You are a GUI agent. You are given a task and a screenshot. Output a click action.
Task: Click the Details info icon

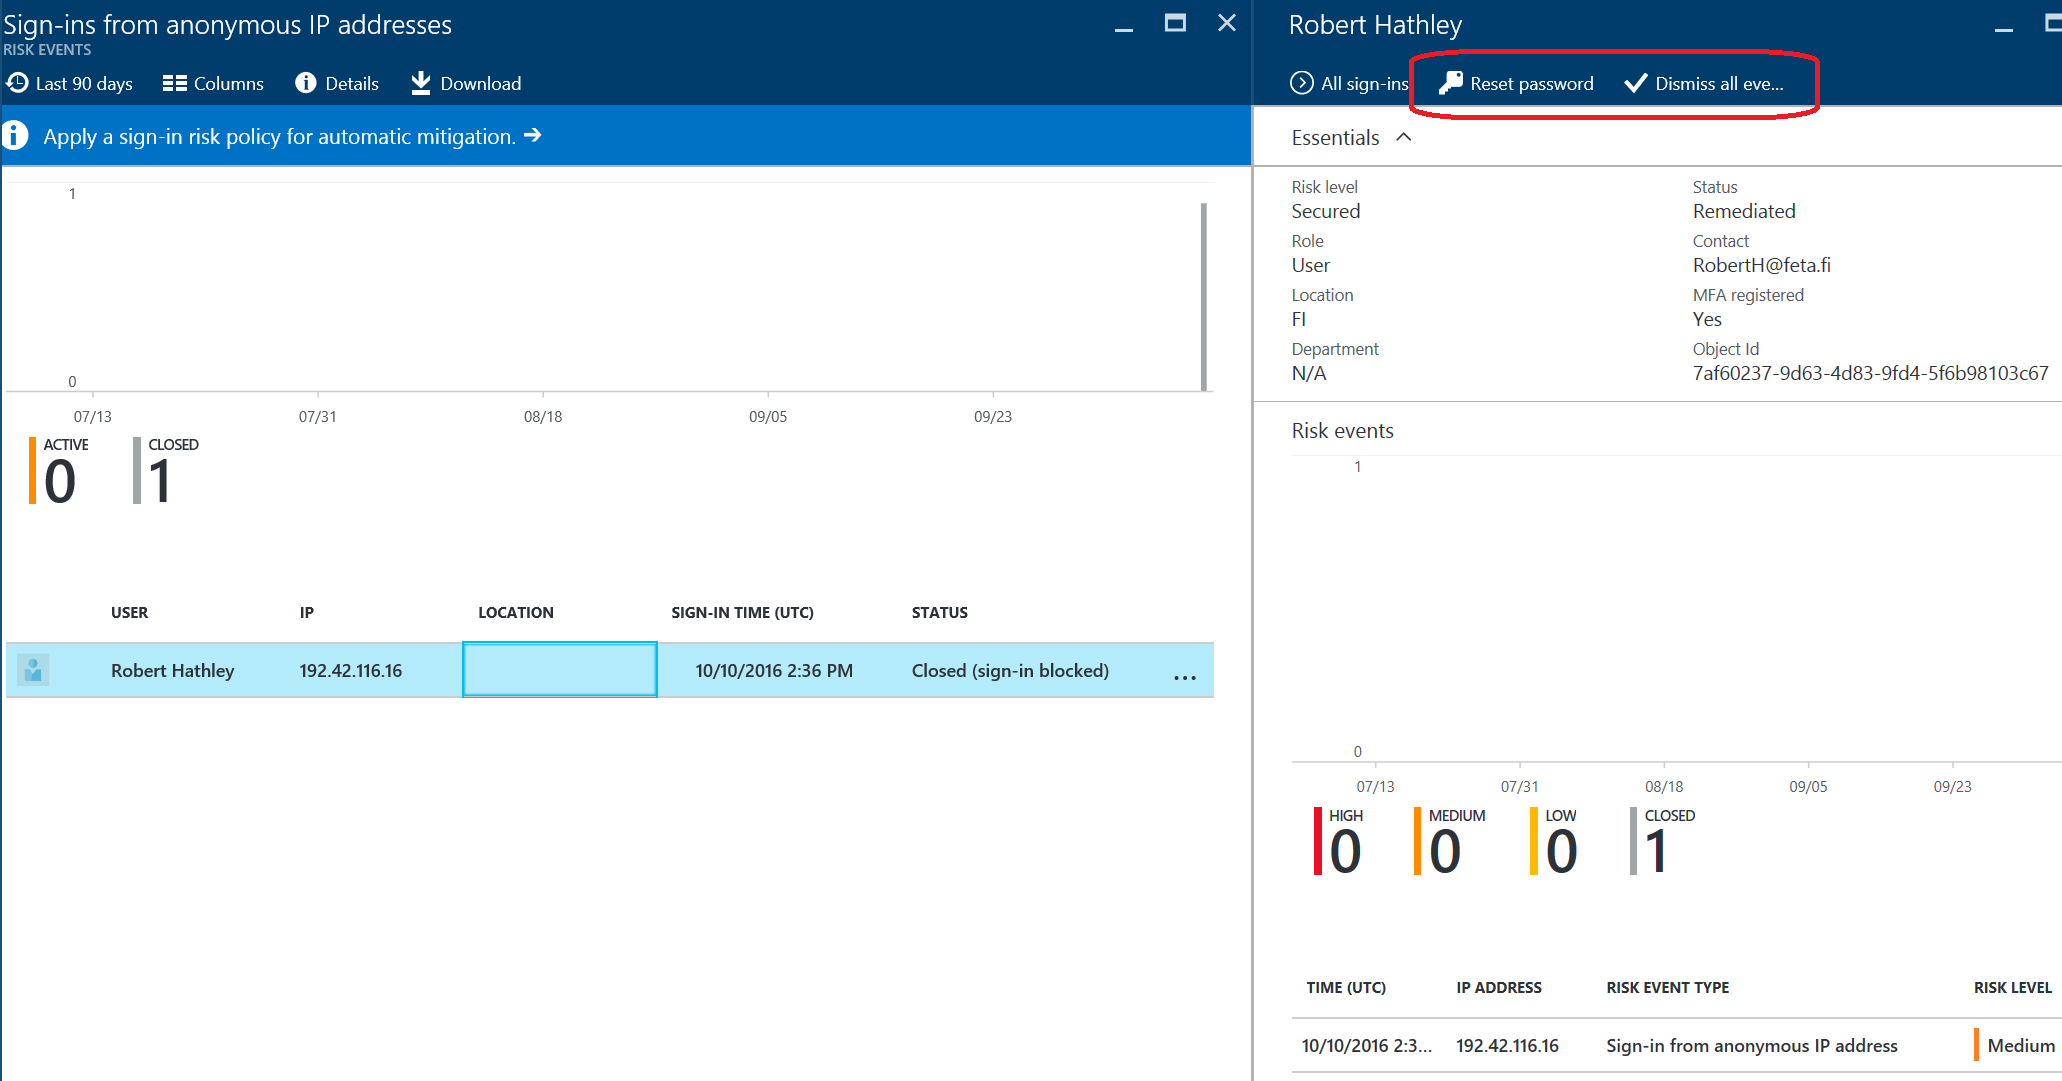[x=305, y=83]
